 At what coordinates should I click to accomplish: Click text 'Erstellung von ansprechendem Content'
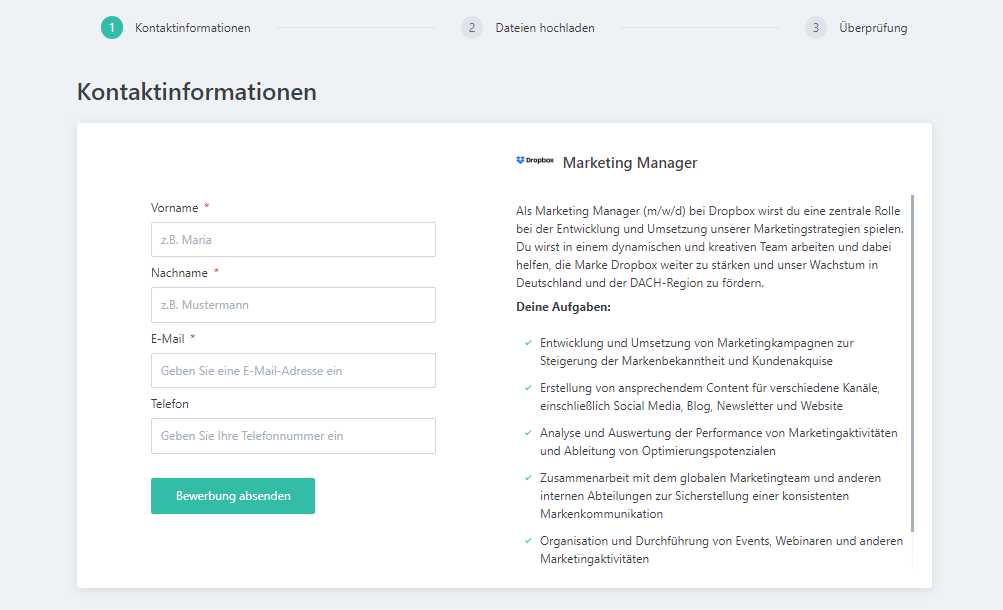[x=643, y=388]
